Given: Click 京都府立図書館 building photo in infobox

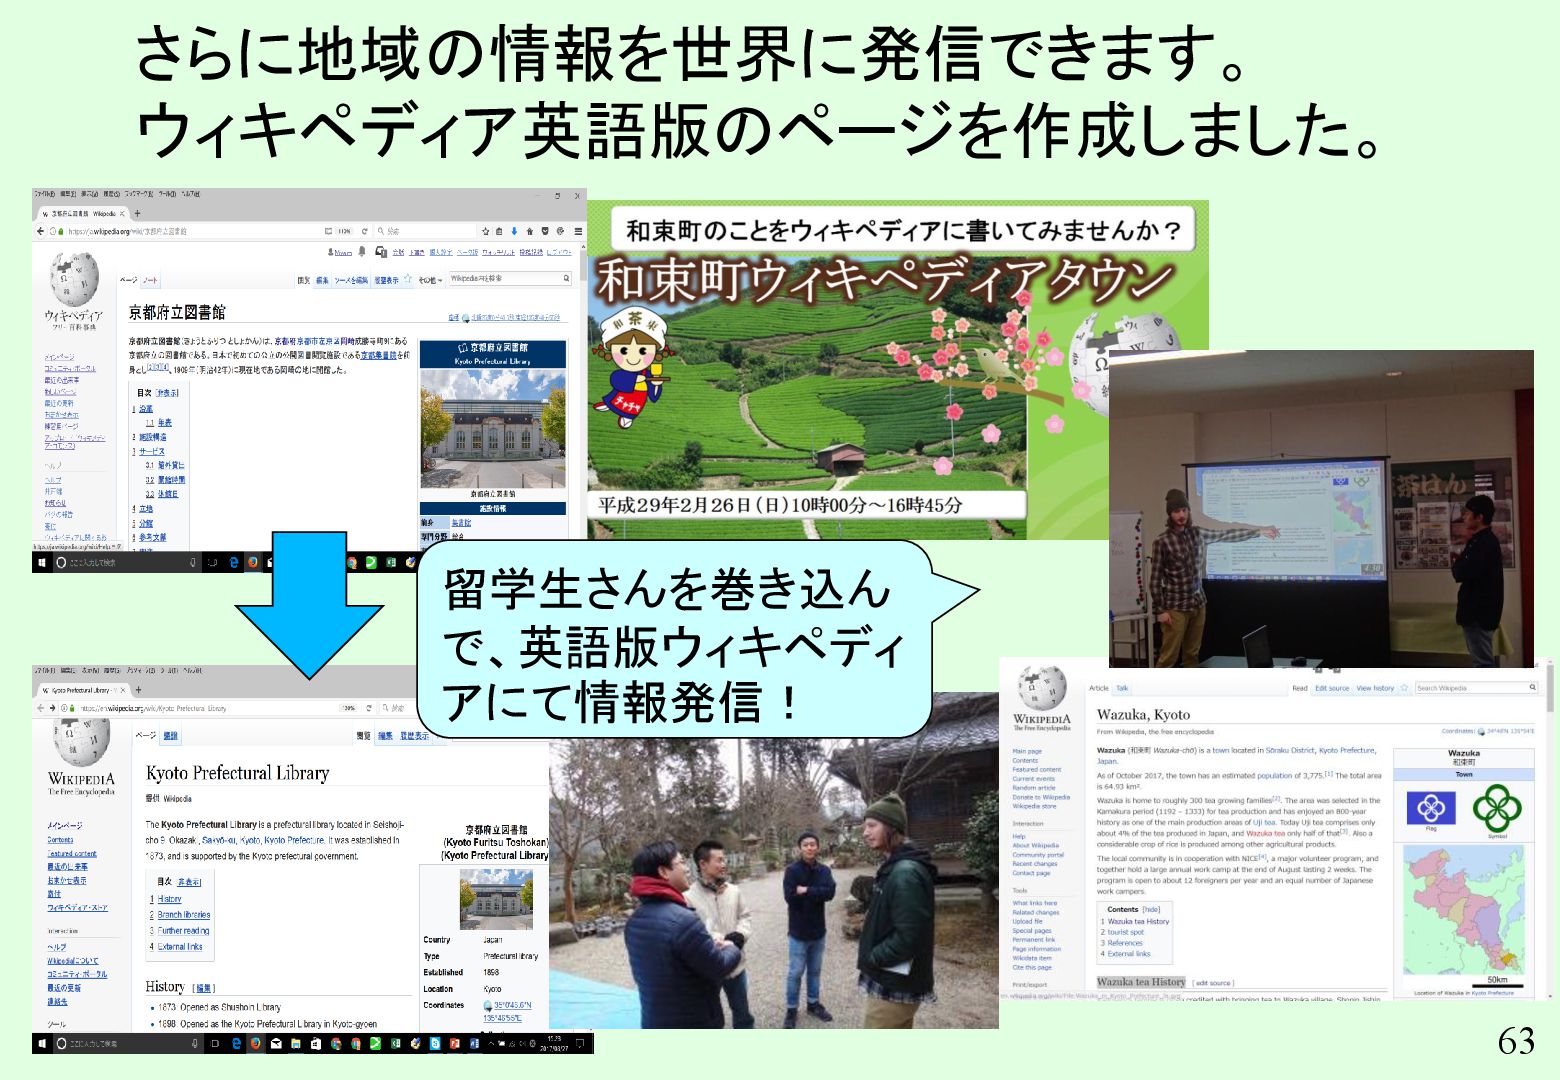Looking at the screenshot, I should pos(493,428).
